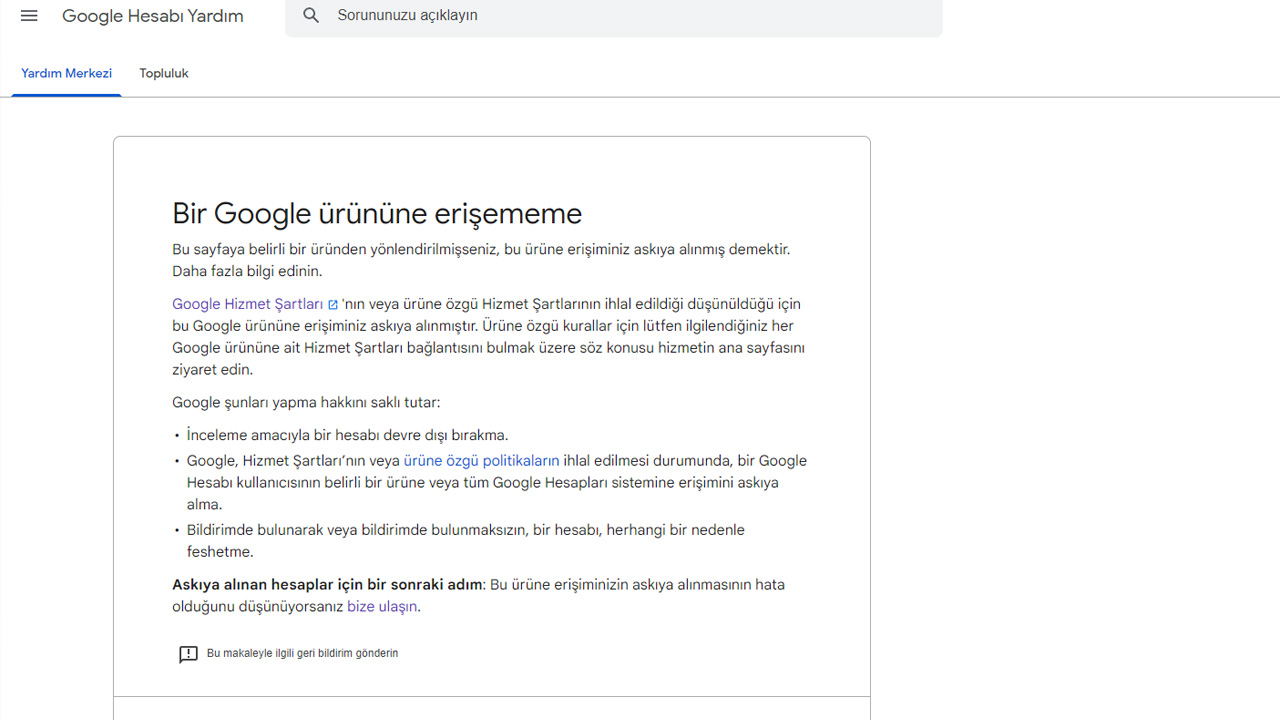Click bold text Askıya alınan hesaplar için bir sonraki adım
Screen dimensions: 1280x720
point(327,585)
